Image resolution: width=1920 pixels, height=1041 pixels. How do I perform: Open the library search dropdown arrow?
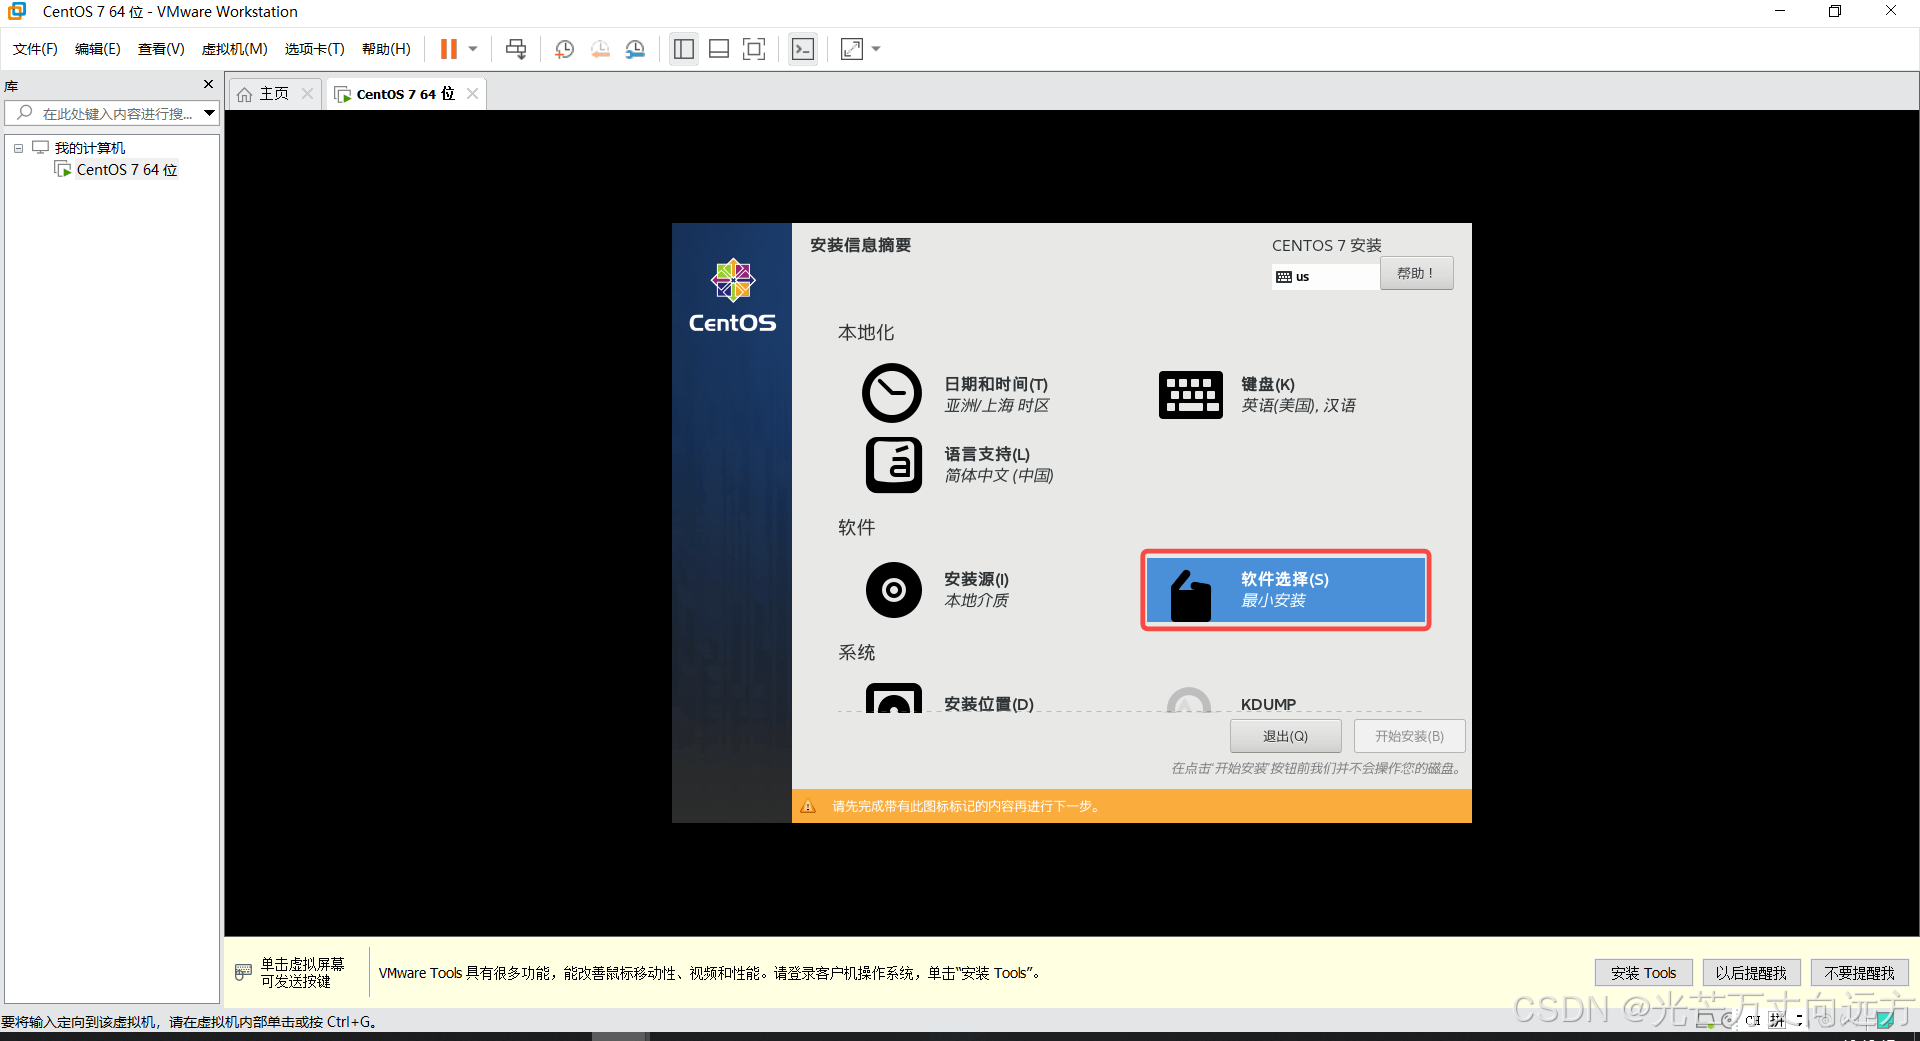coord(209,114)
